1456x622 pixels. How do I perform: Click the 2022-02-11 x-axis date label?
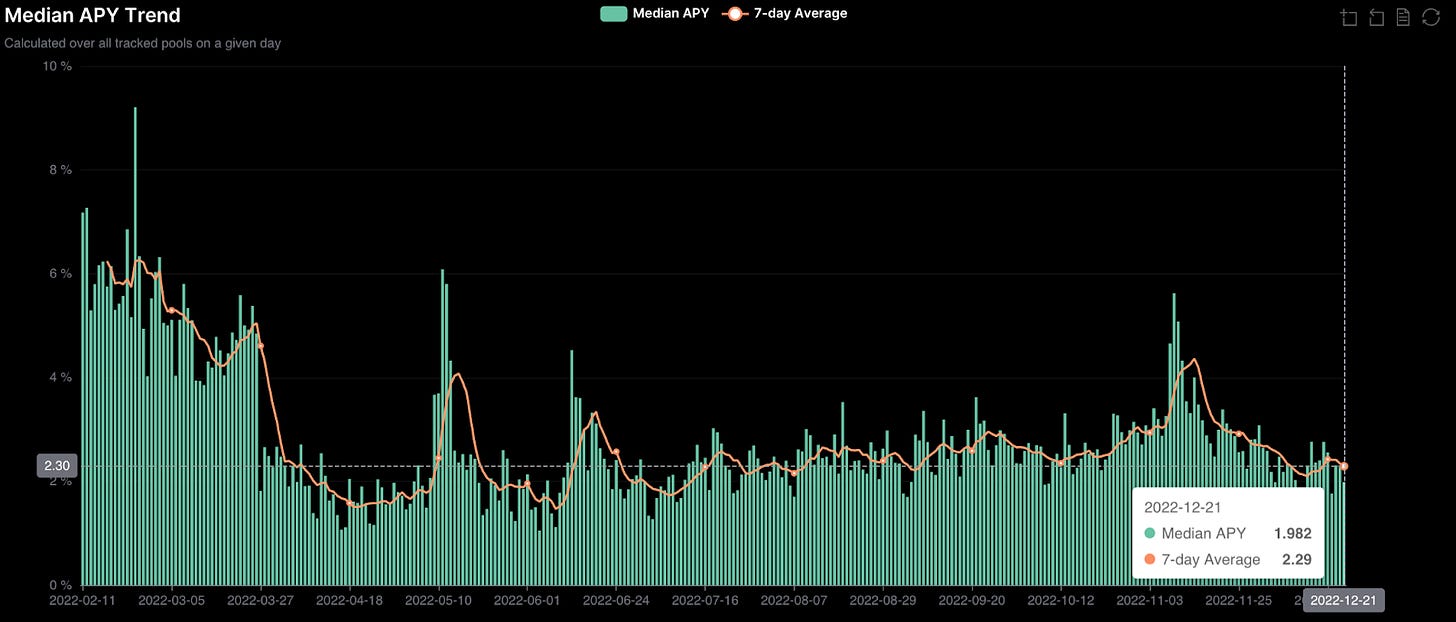(82, 601)
